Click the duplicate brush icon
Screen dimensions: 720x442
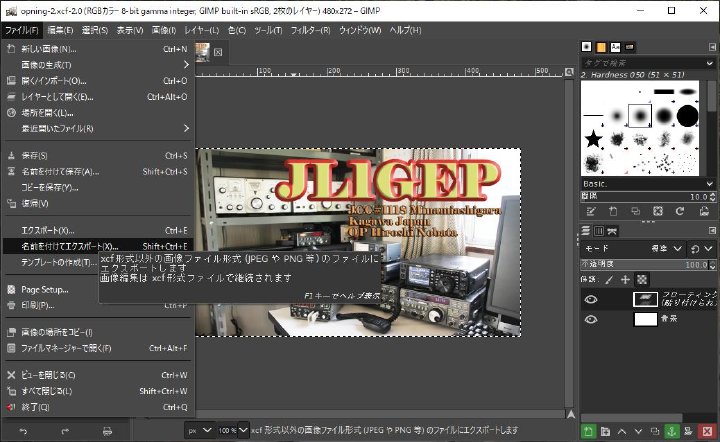(634, 212)
